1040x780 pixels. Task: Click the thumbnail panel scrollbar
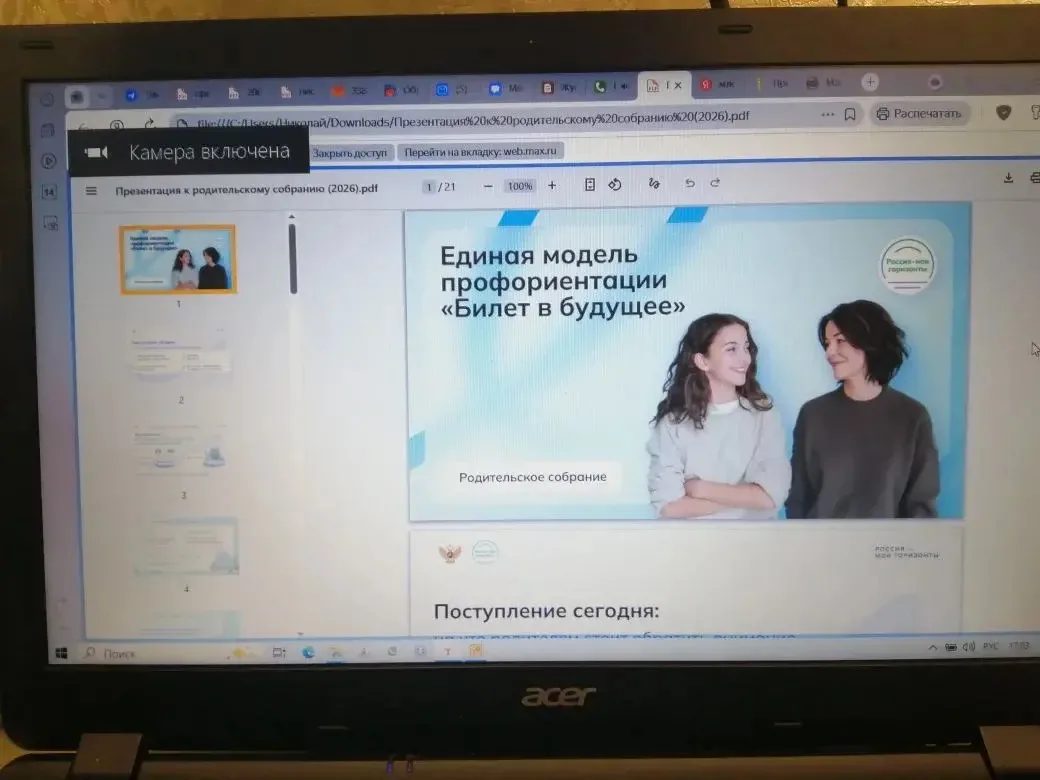[292, 259]
